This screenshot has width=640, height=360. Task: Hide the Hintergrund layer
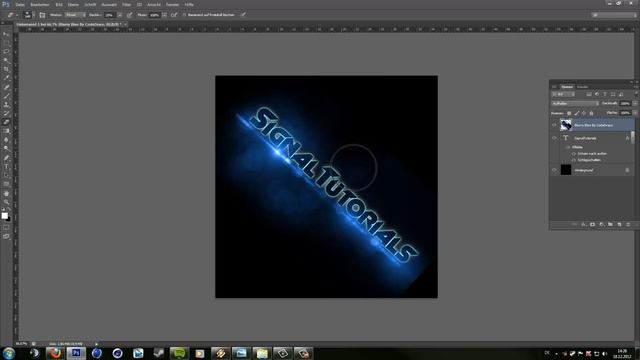click(554, 170)
